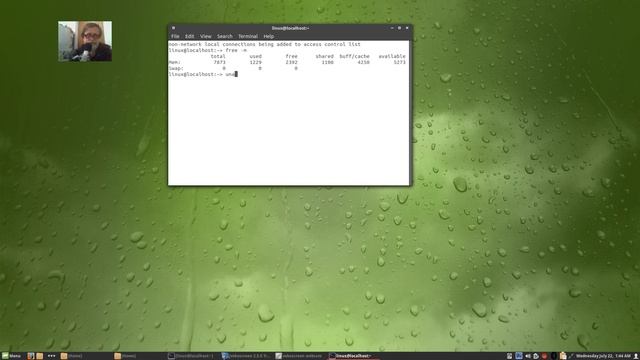Switch to the active linux@localhost taskbar entry

click(353, 356)
